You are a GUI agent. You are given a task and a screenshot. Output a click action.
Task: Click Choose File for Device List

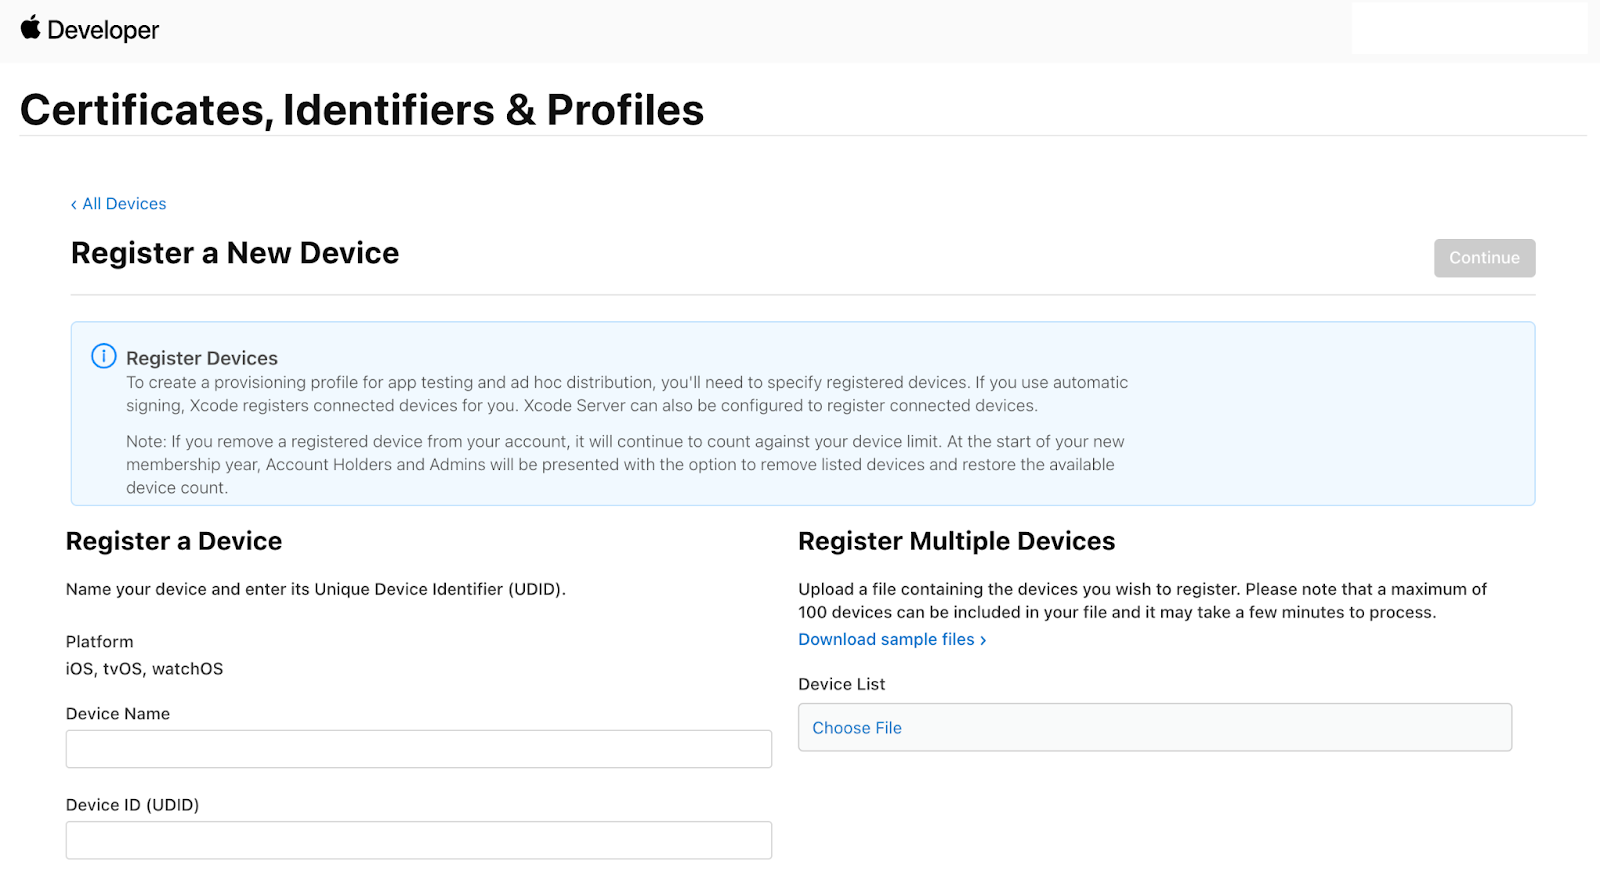pyautogui.click(x=857, y=728)
